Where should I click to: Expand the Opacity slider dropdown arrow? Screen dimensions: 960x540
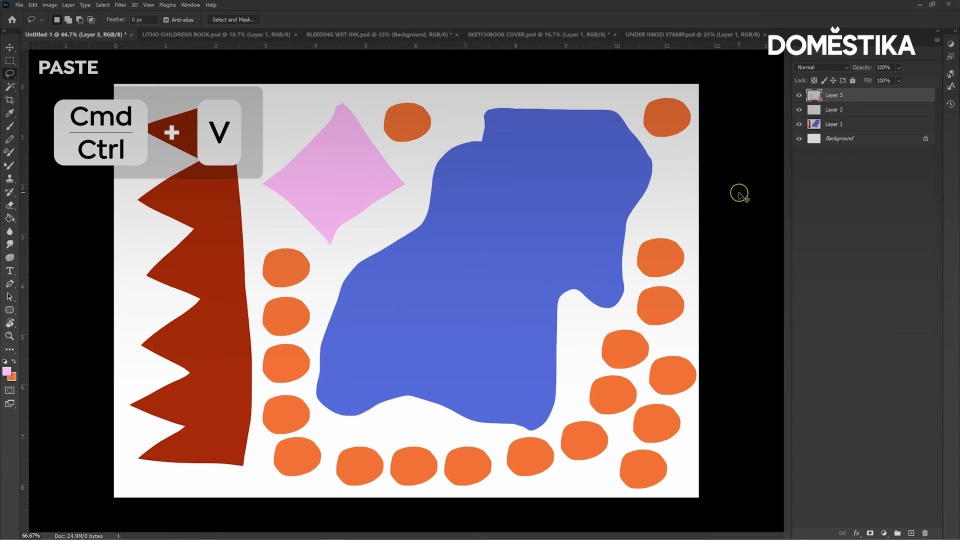(898, 67)
